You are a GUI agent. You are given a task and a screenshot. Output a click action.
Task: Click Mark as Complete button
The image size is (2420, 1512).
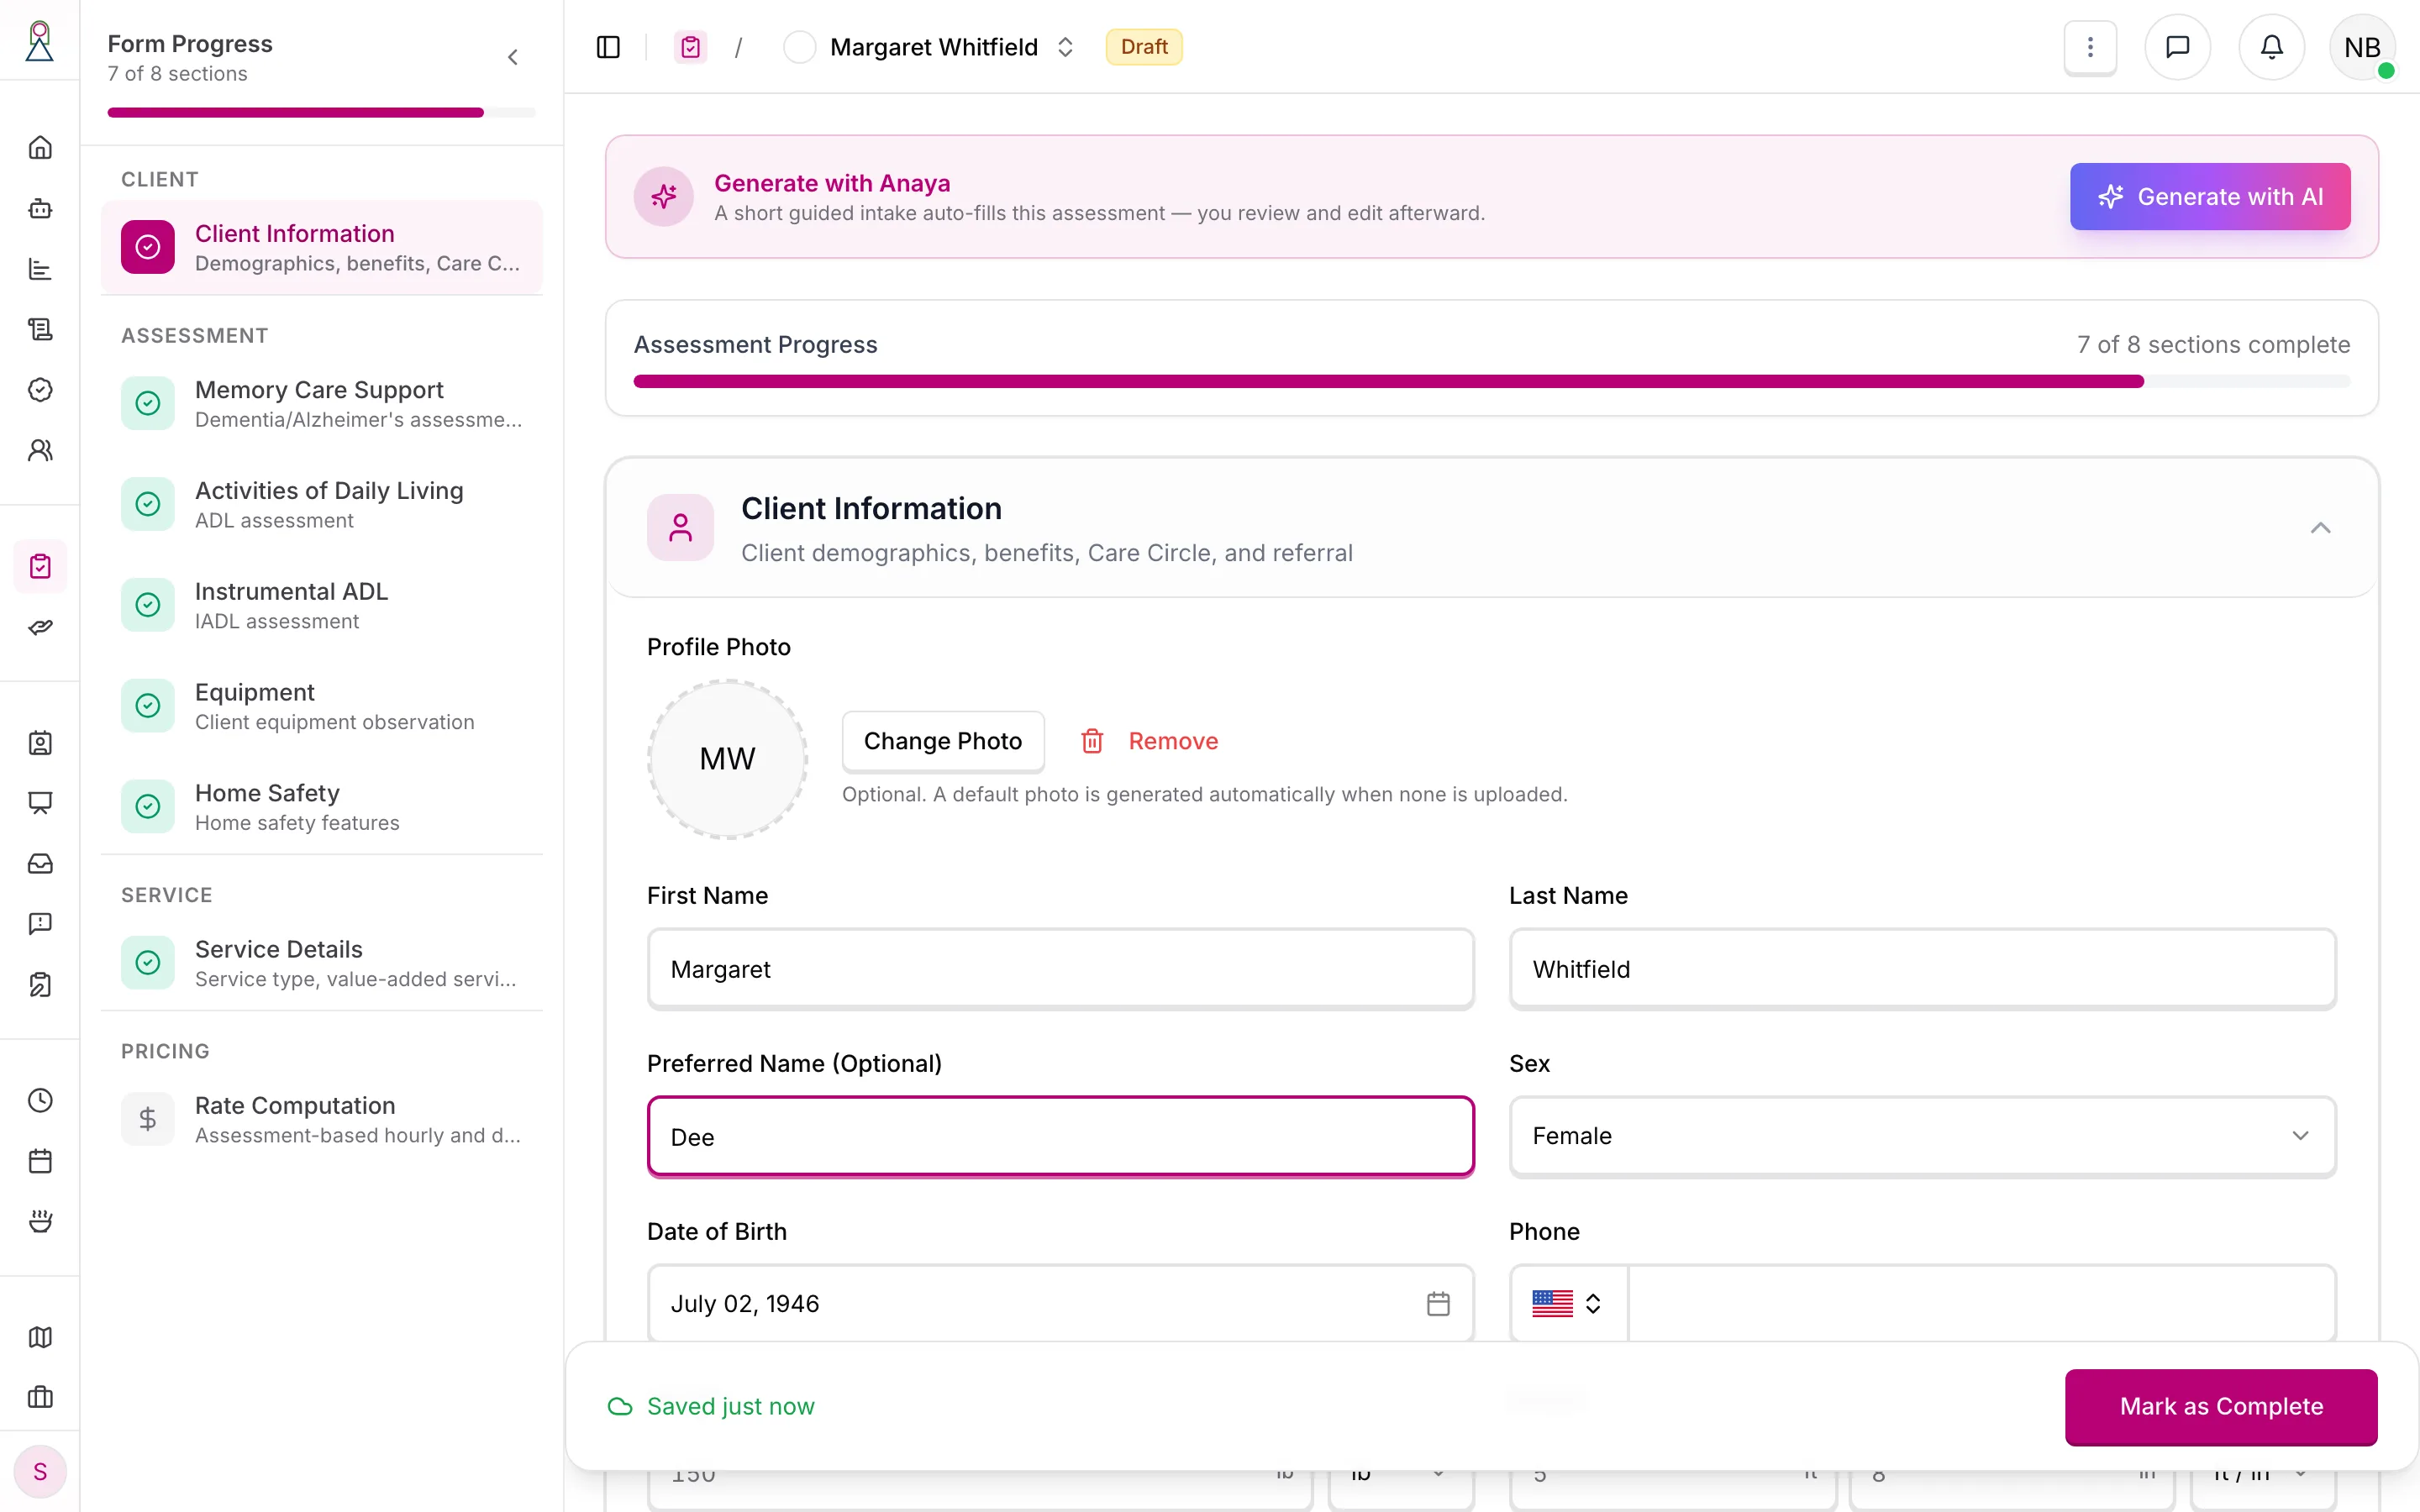click(x=2221, y=1406)
